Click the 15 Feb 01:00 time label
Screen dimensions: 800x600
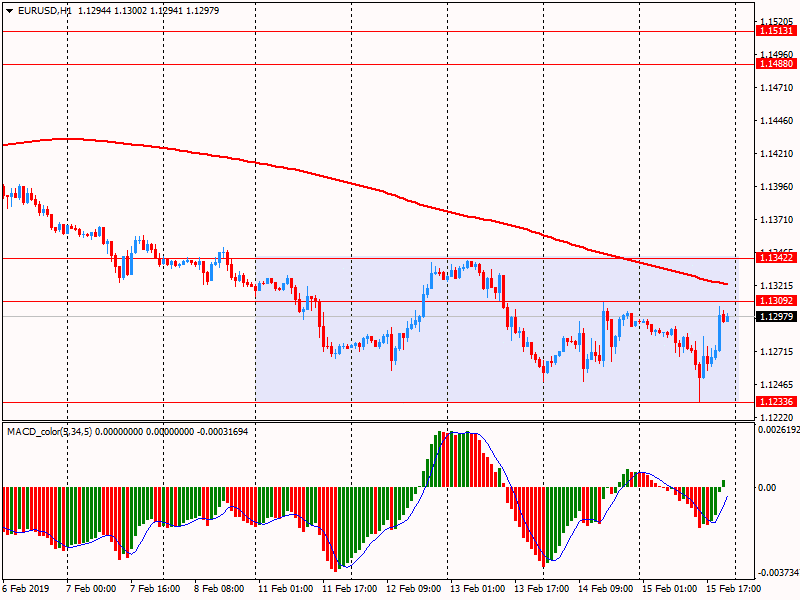click(669, 588)
